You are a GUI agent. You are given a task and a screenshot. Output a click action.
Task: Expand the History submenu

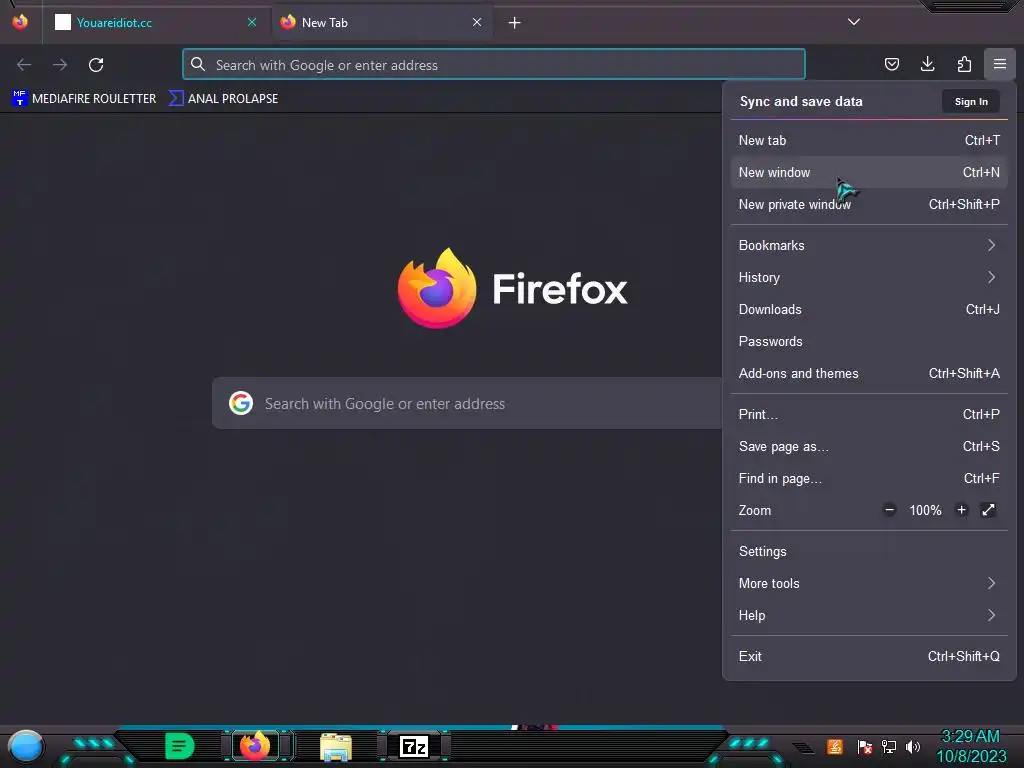coord(869,278)
